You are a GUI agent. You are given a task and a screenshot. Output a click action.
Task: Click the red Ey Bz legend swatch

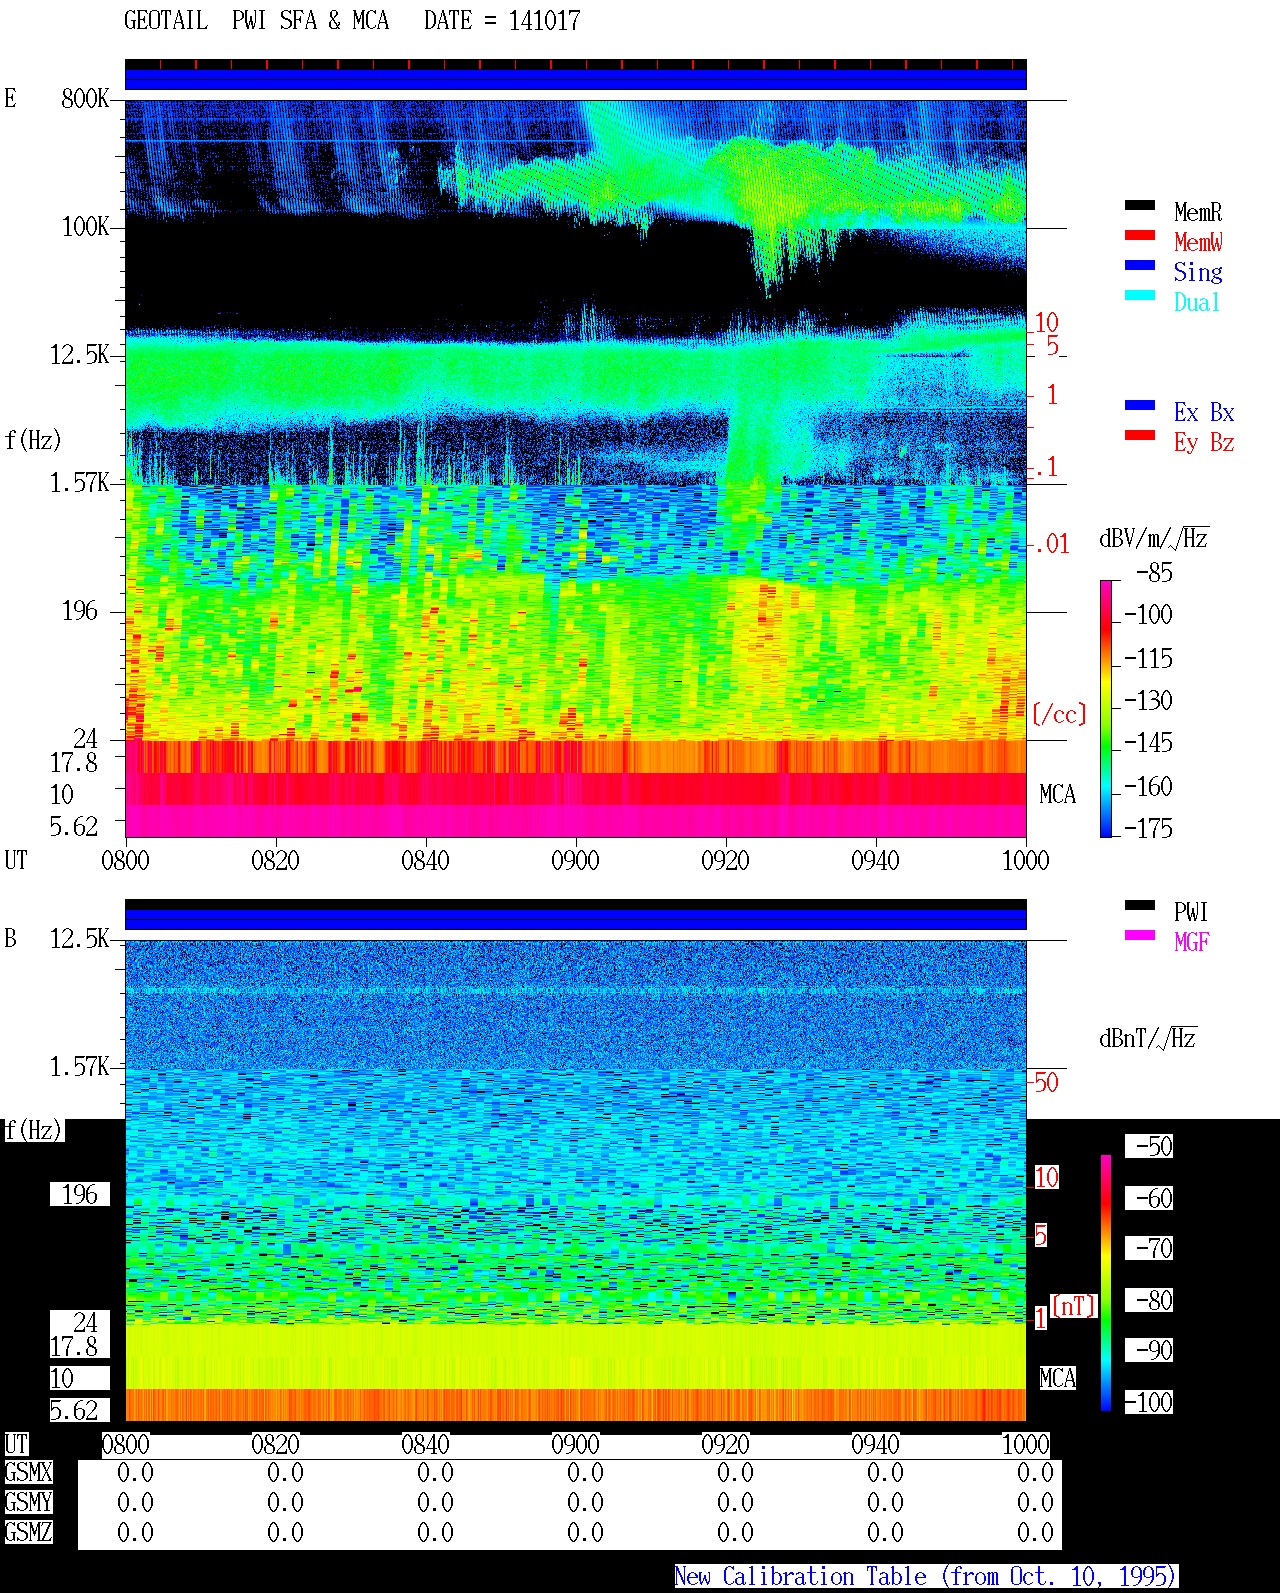point(1140,435)
